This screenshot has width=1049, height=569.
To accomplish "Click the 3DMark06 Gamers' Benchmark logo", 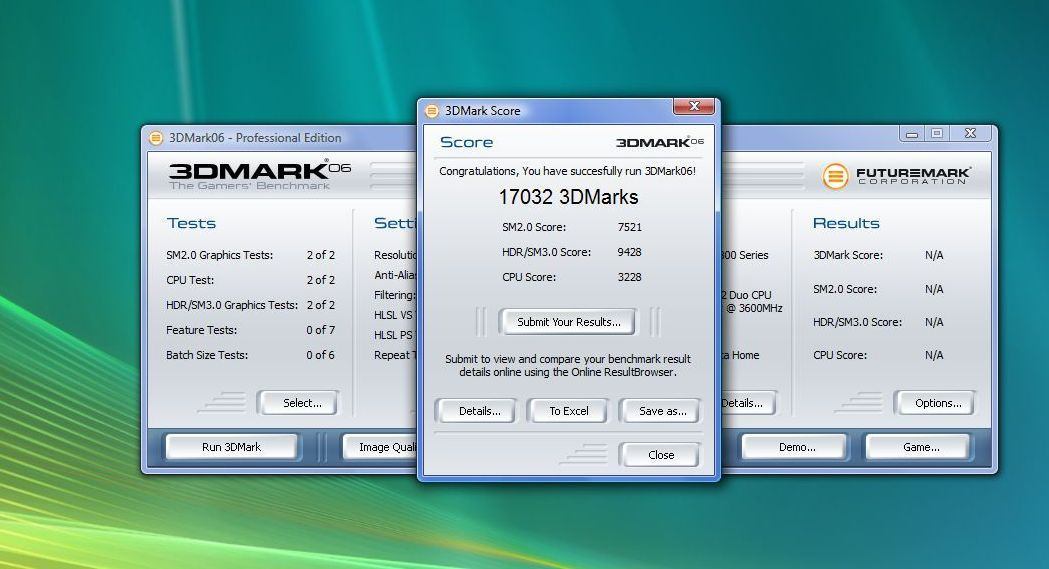I will [x=260, y=176].
